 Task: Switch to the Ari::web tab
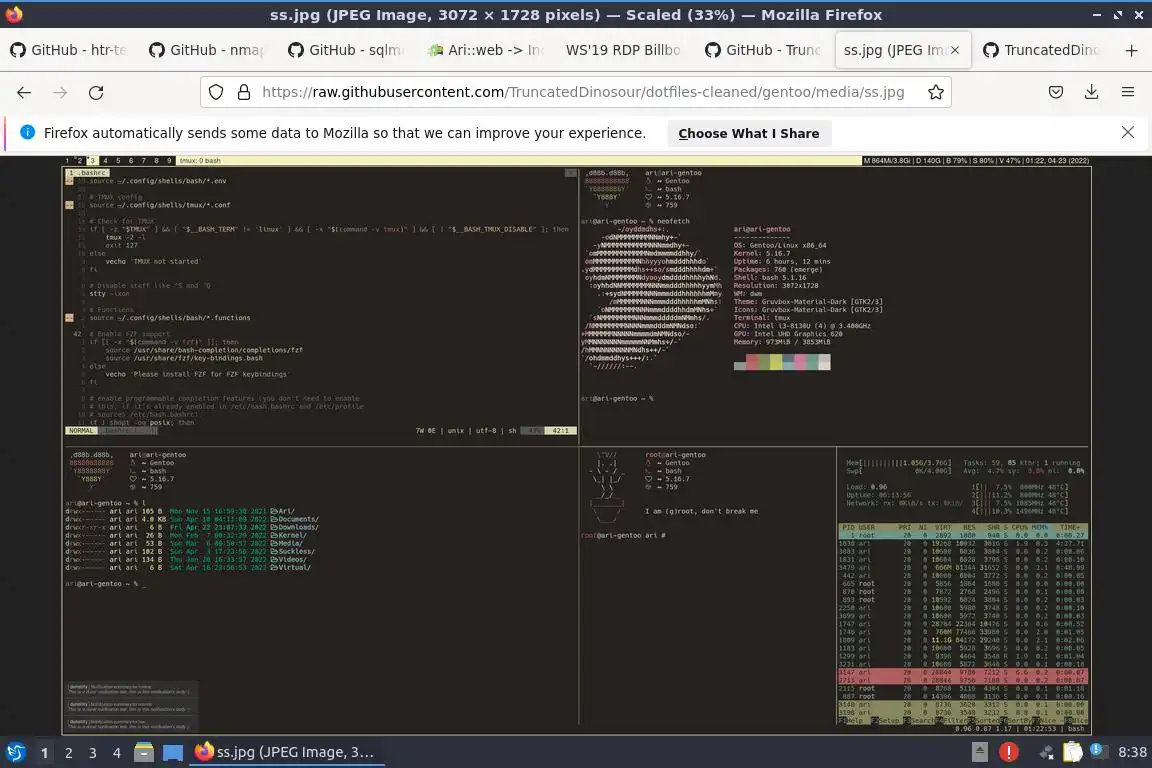pyautogui.click(x=486, y=50)
